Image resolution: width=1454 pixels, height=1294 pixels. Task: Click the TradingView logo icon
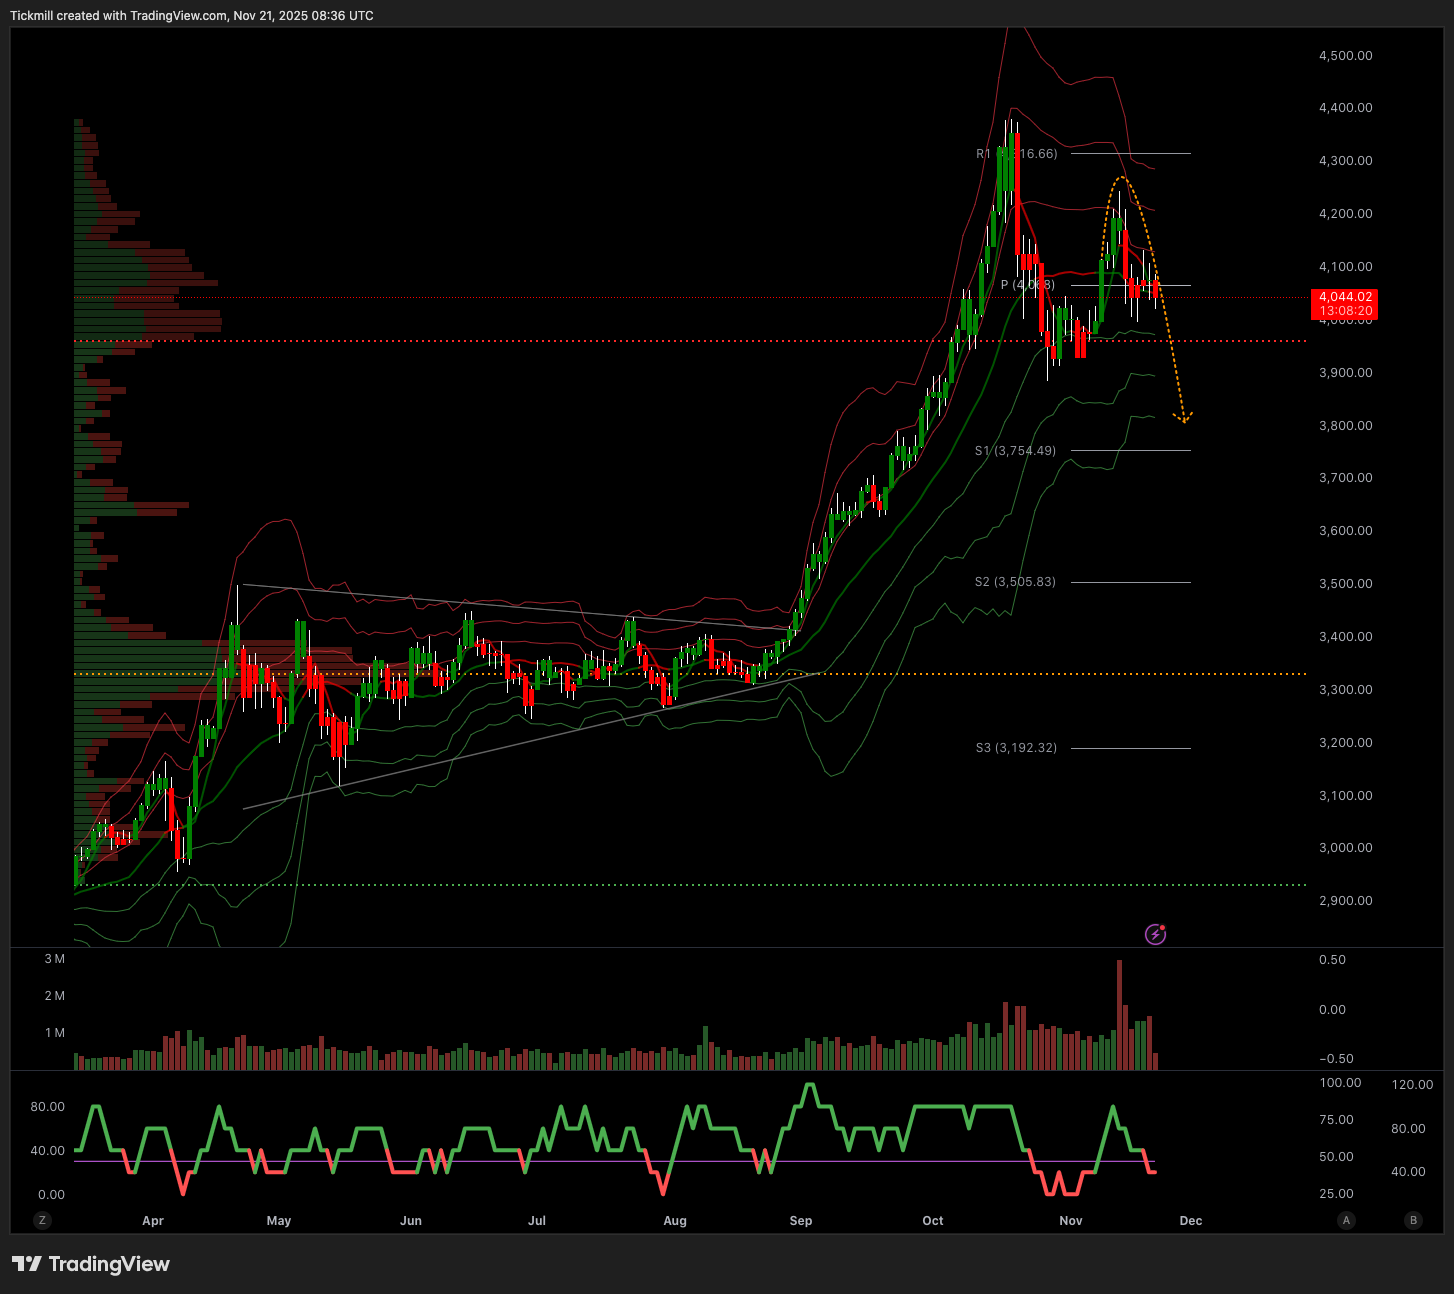coord(27,1264)
